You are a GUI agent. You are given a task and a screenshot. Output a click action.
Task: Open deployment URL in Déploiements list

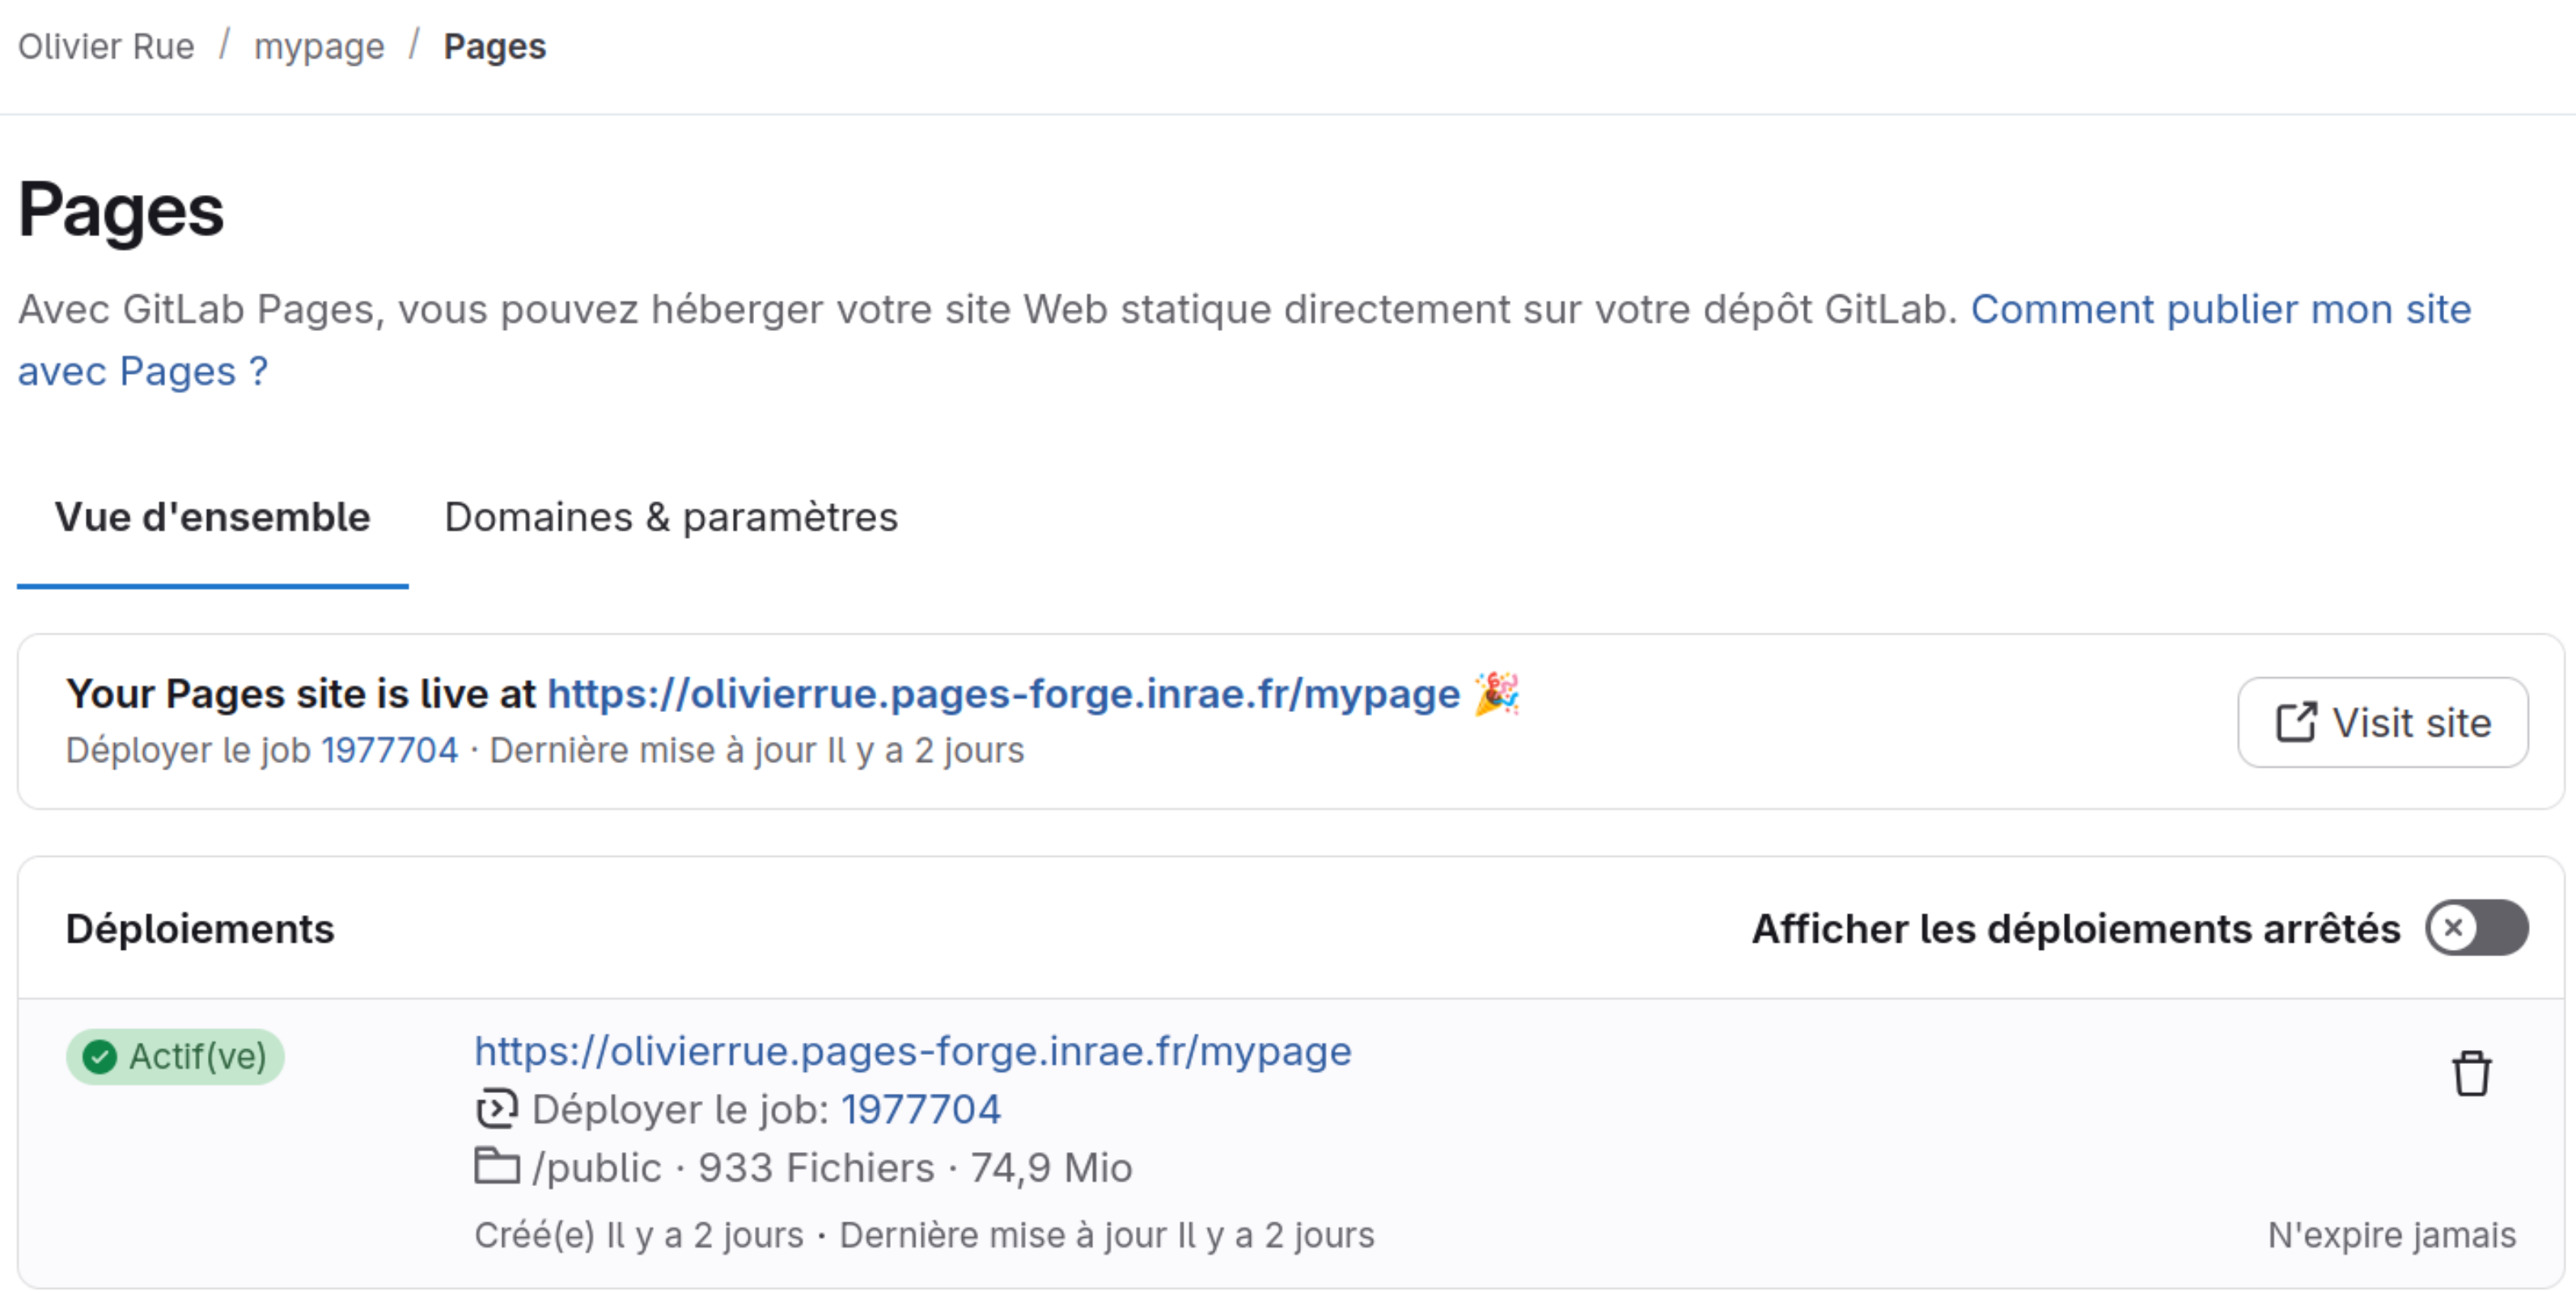point(912,1050)
